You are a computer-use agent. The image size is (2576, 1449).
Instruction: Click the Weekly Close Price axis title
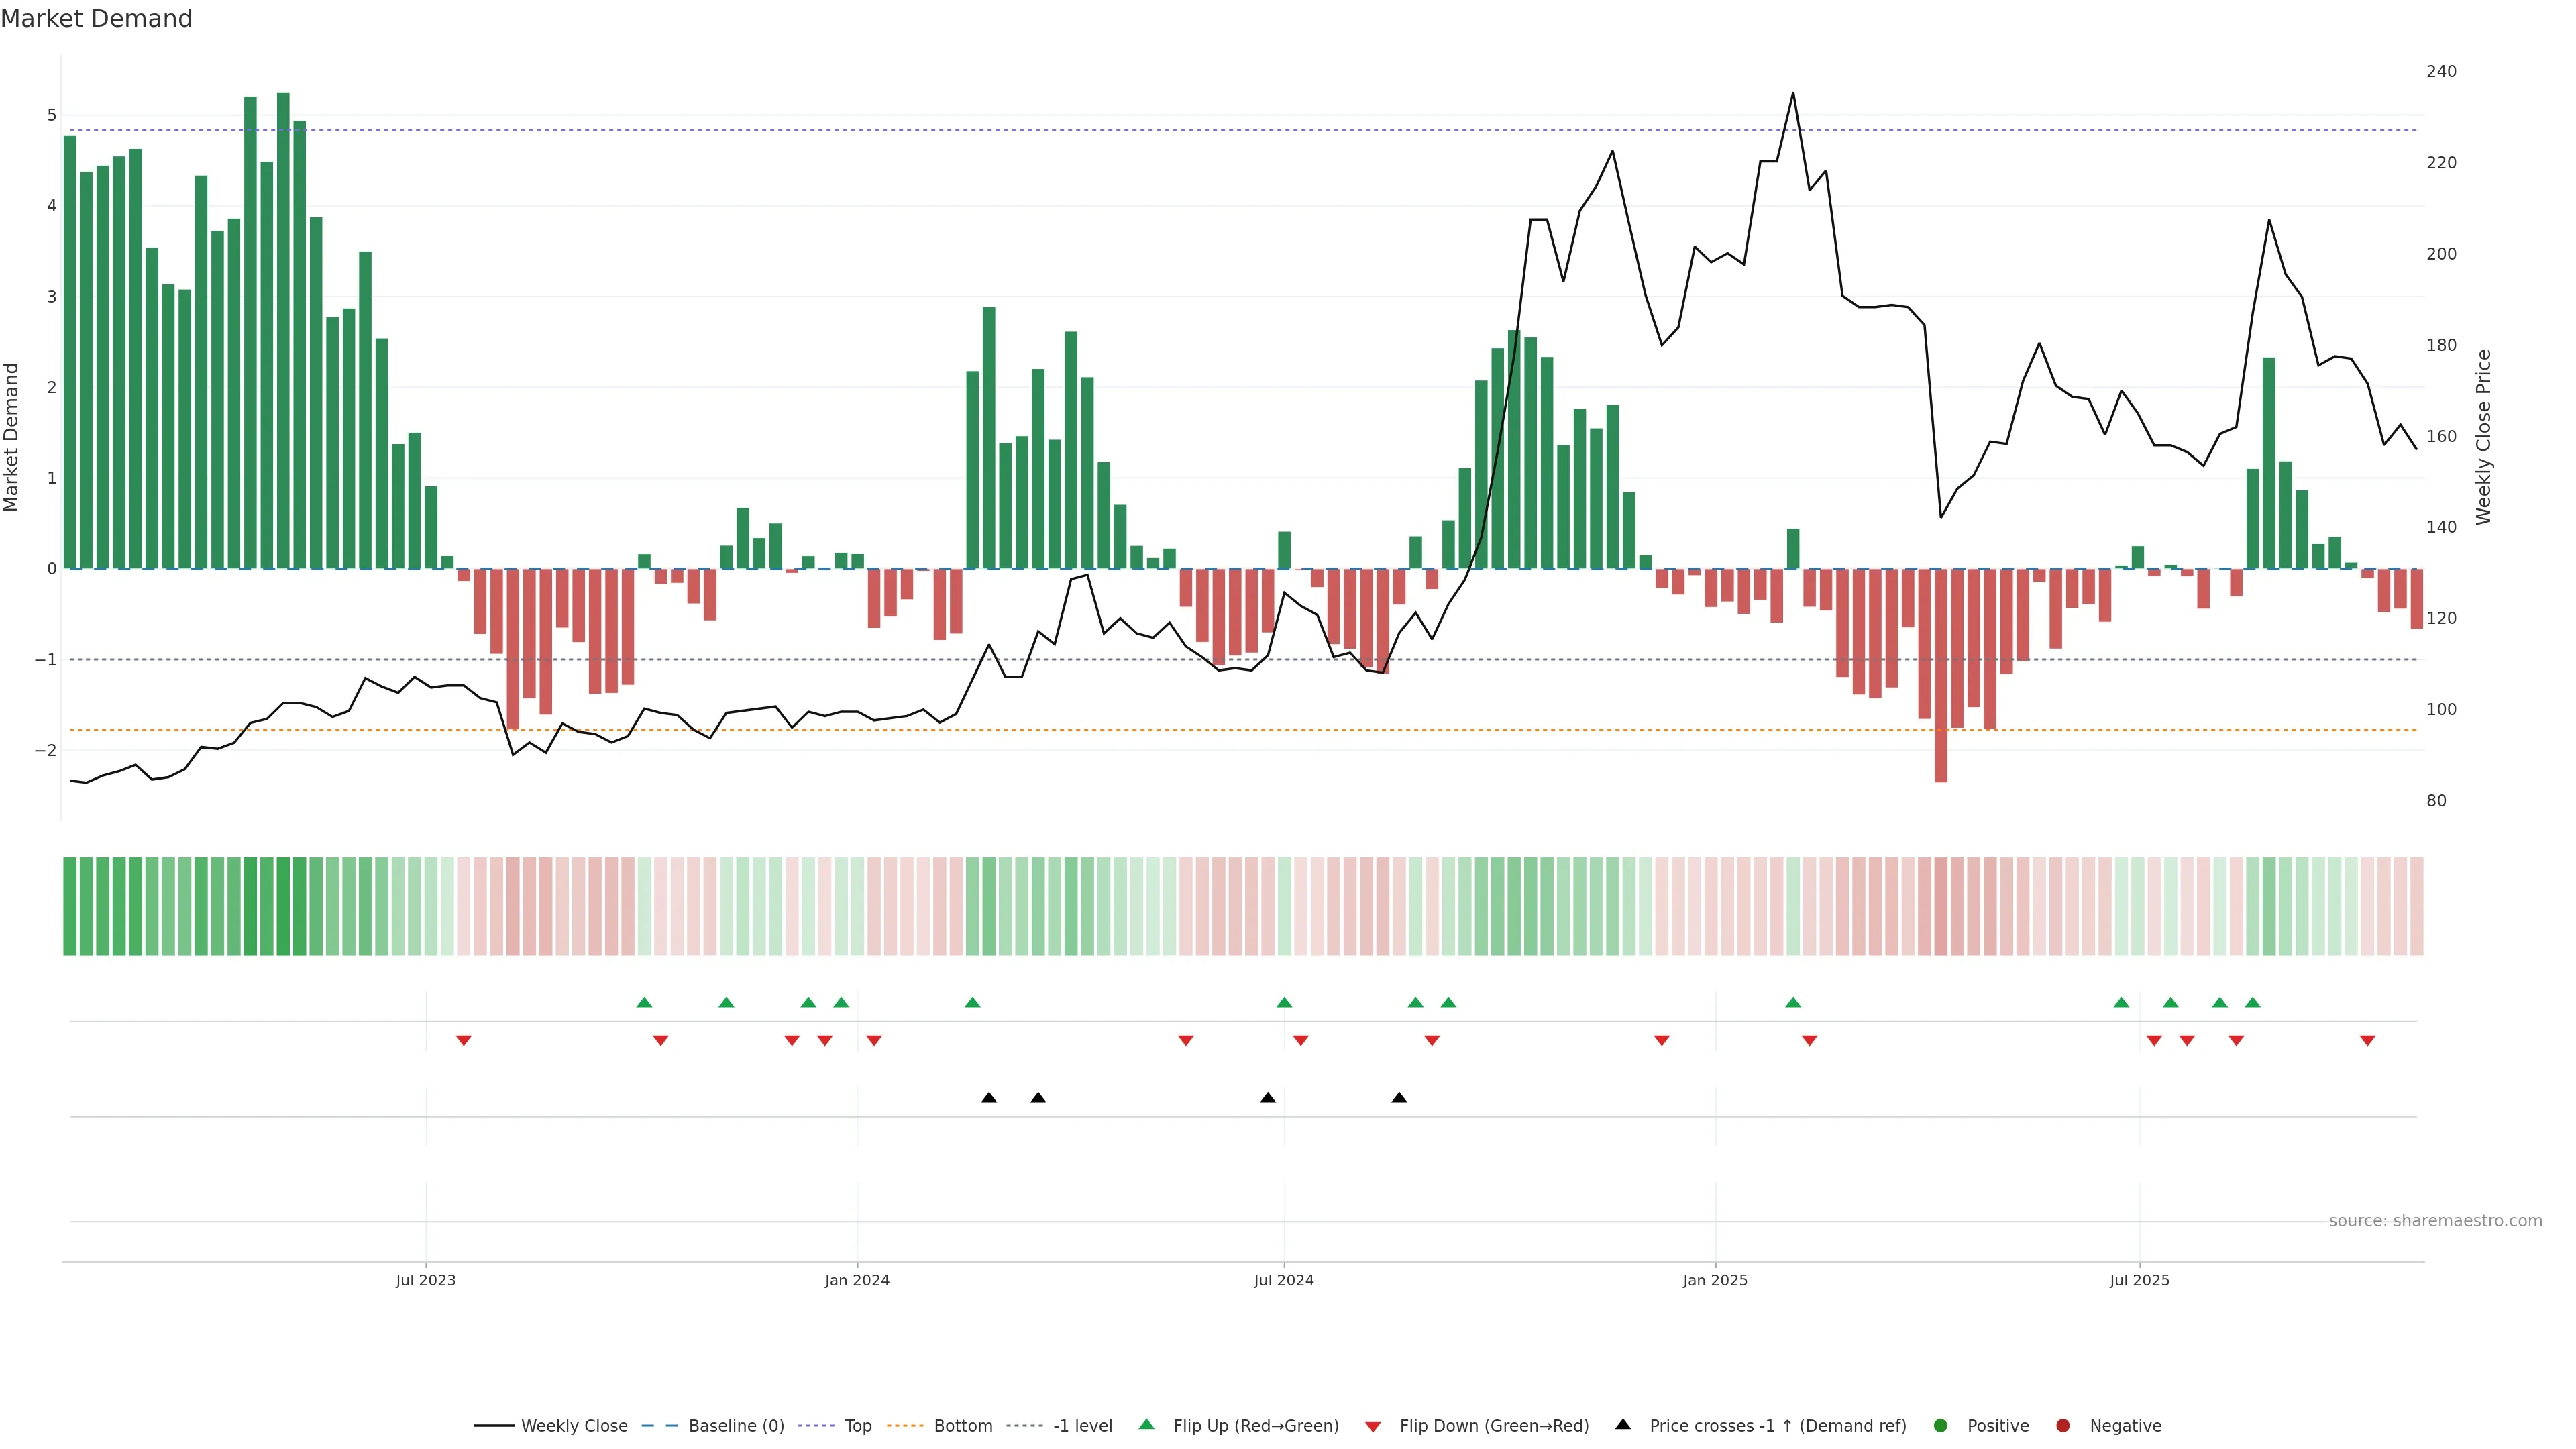tap(2484, 437)
